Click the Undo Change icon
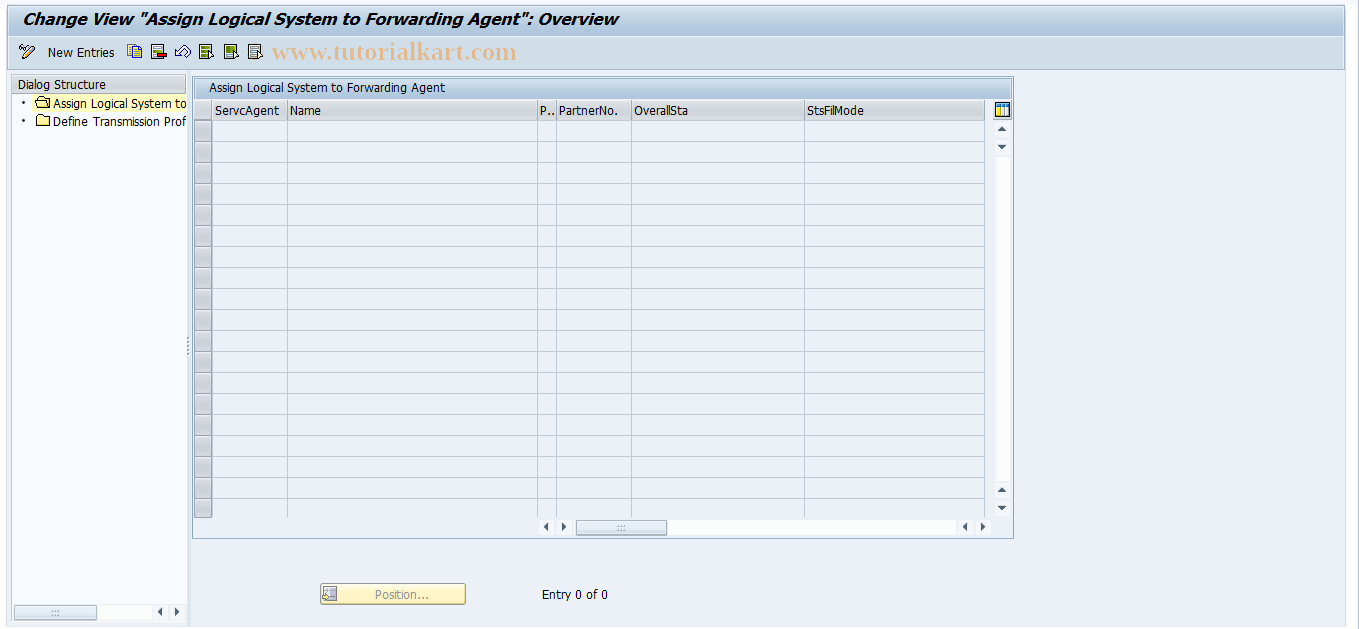 pyautogui.click(x=182, y=51)
